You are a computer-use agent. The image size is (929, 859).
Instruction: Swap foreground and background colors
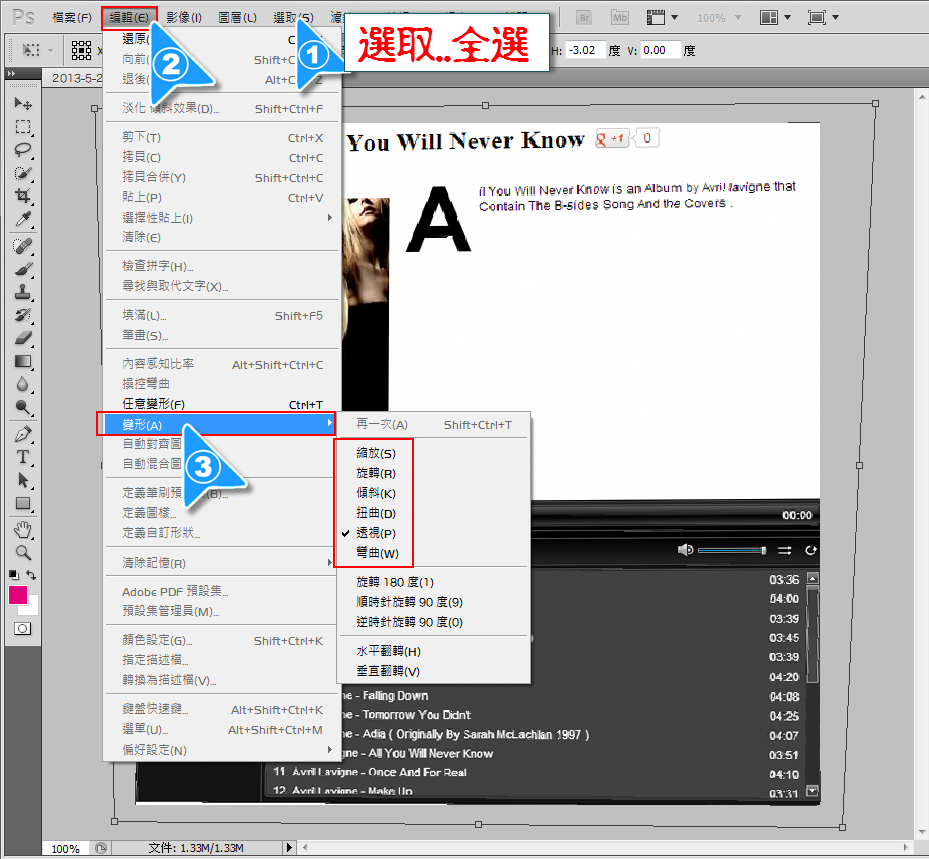click(31, 575)
